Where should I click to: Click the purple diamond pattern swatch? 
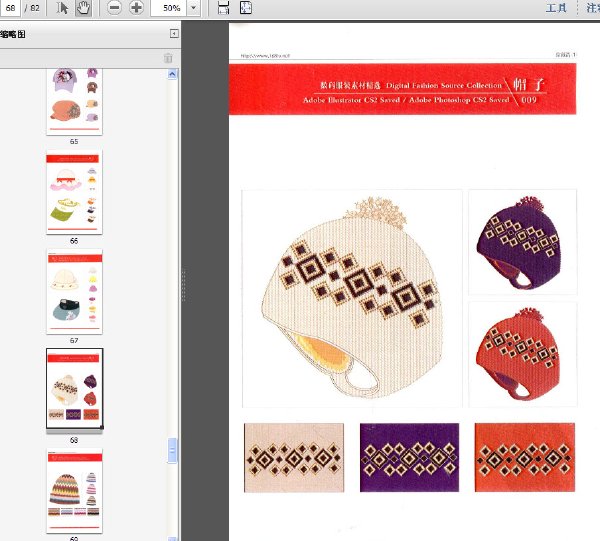click(409, 457)
